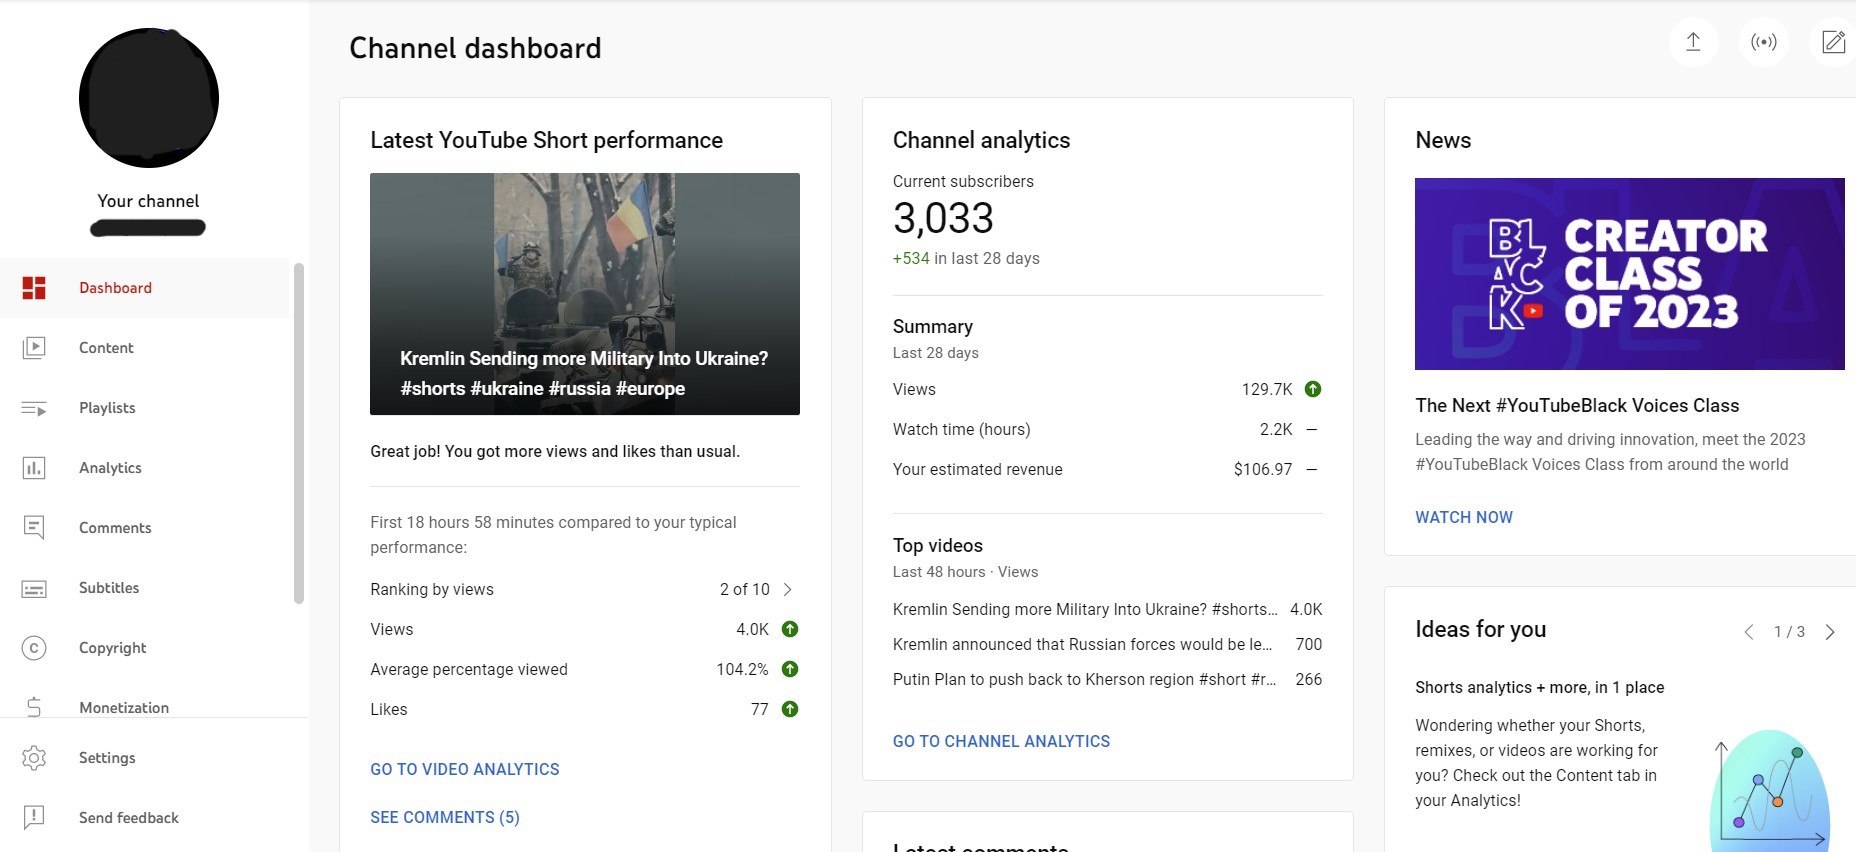Click the latest Short video thumbnail
This screenshot has height=852, width=1856.
tap(585, 294)
